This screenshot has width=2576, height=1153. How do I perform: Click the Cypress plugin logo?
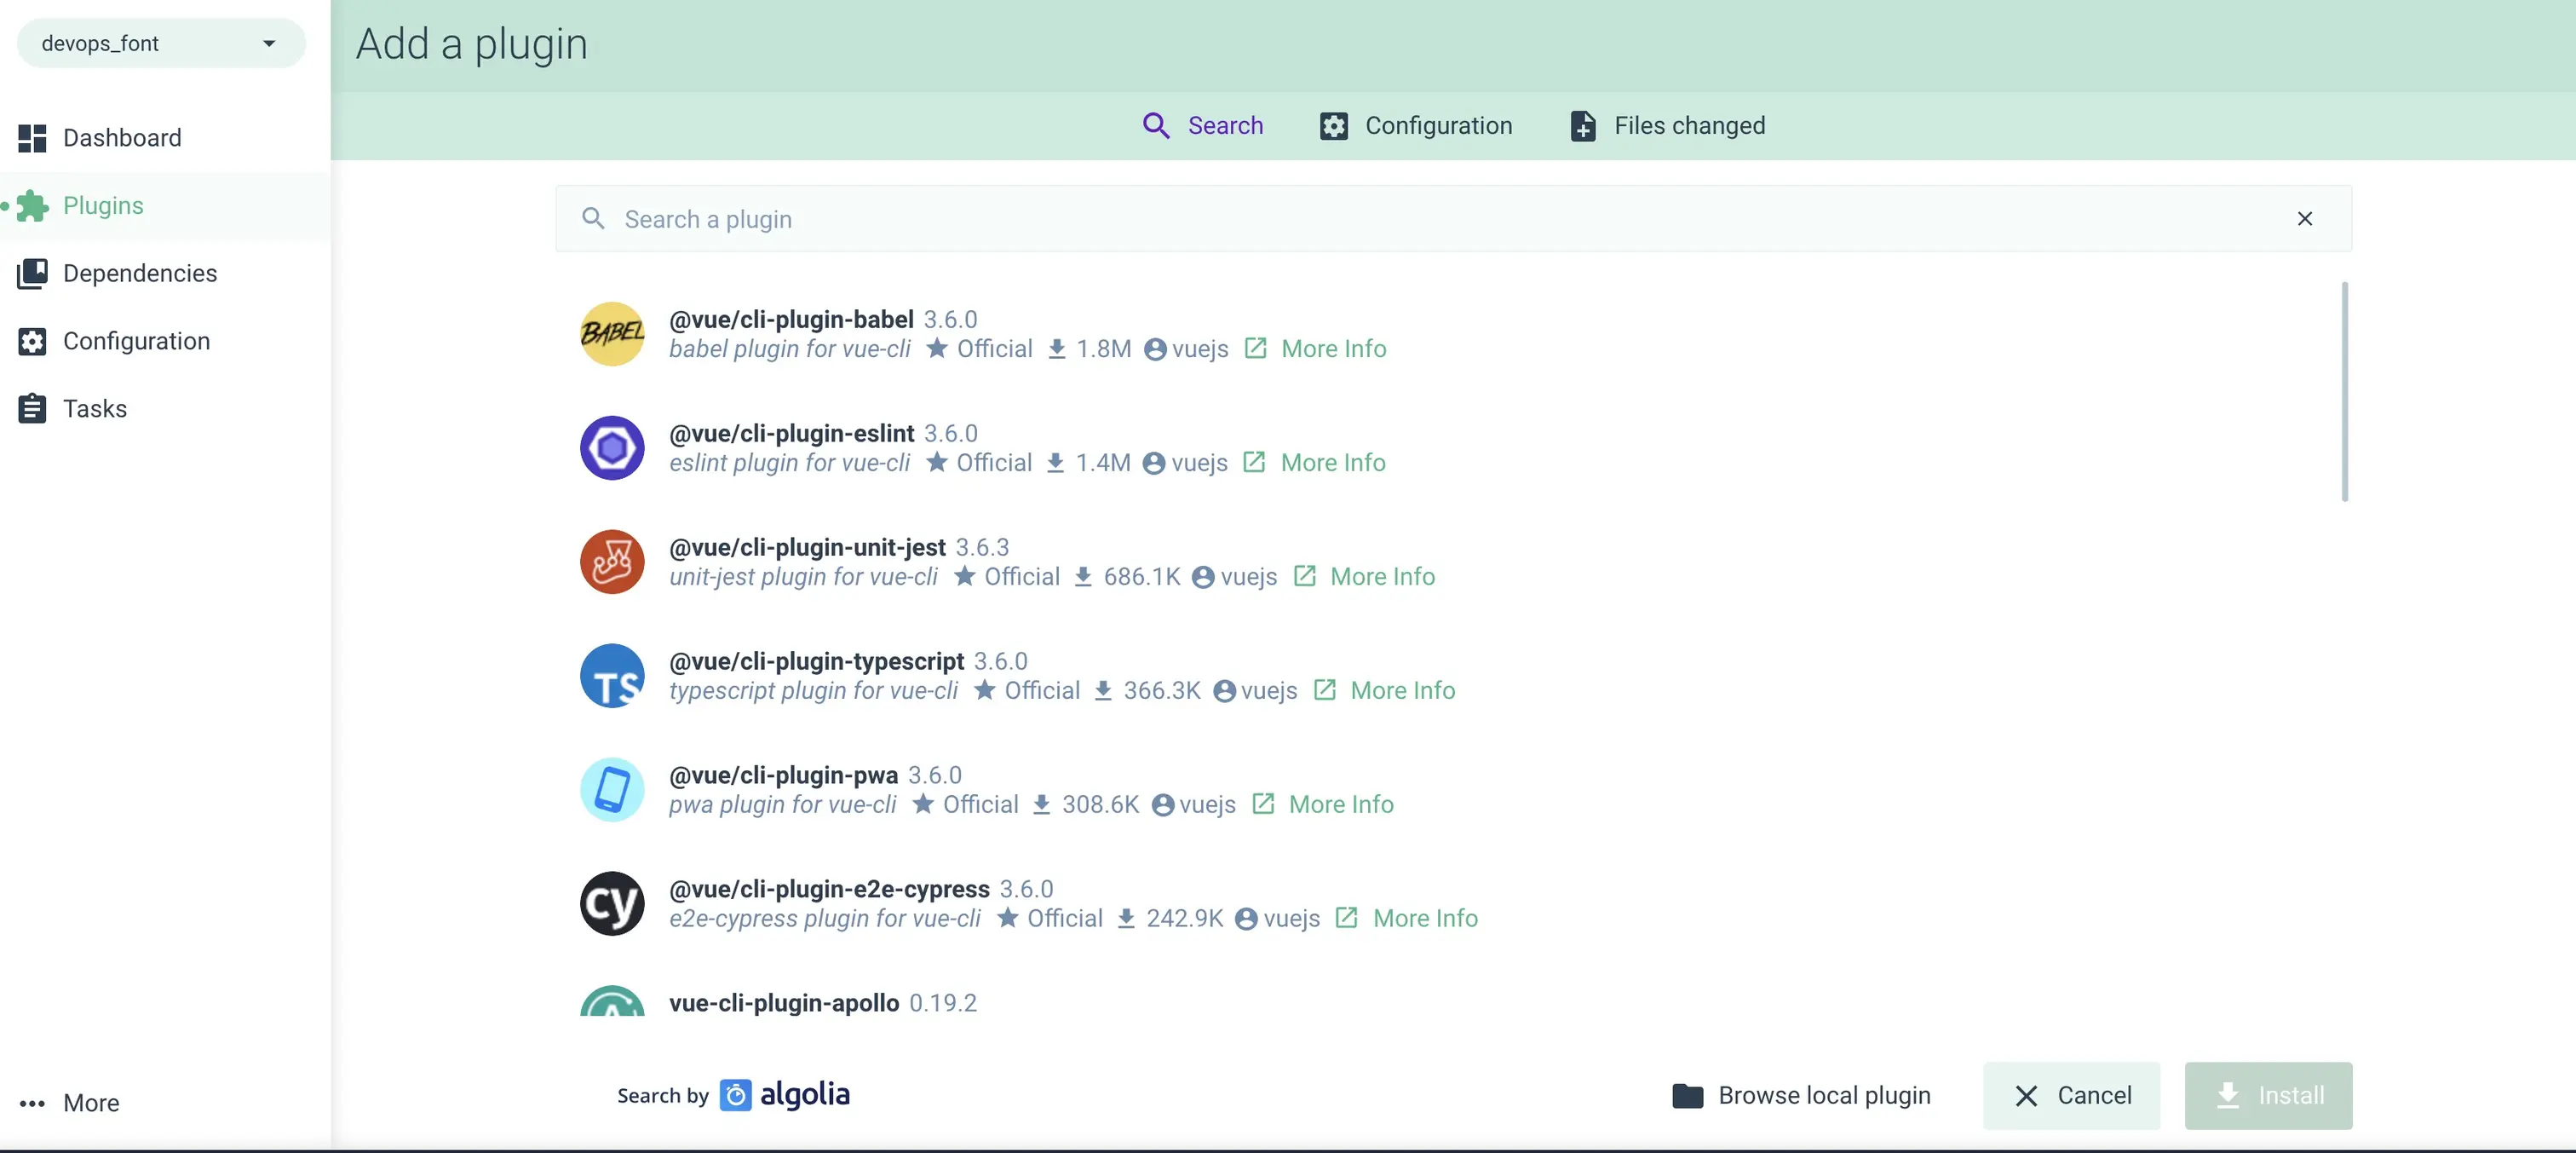tap(612, 904)
